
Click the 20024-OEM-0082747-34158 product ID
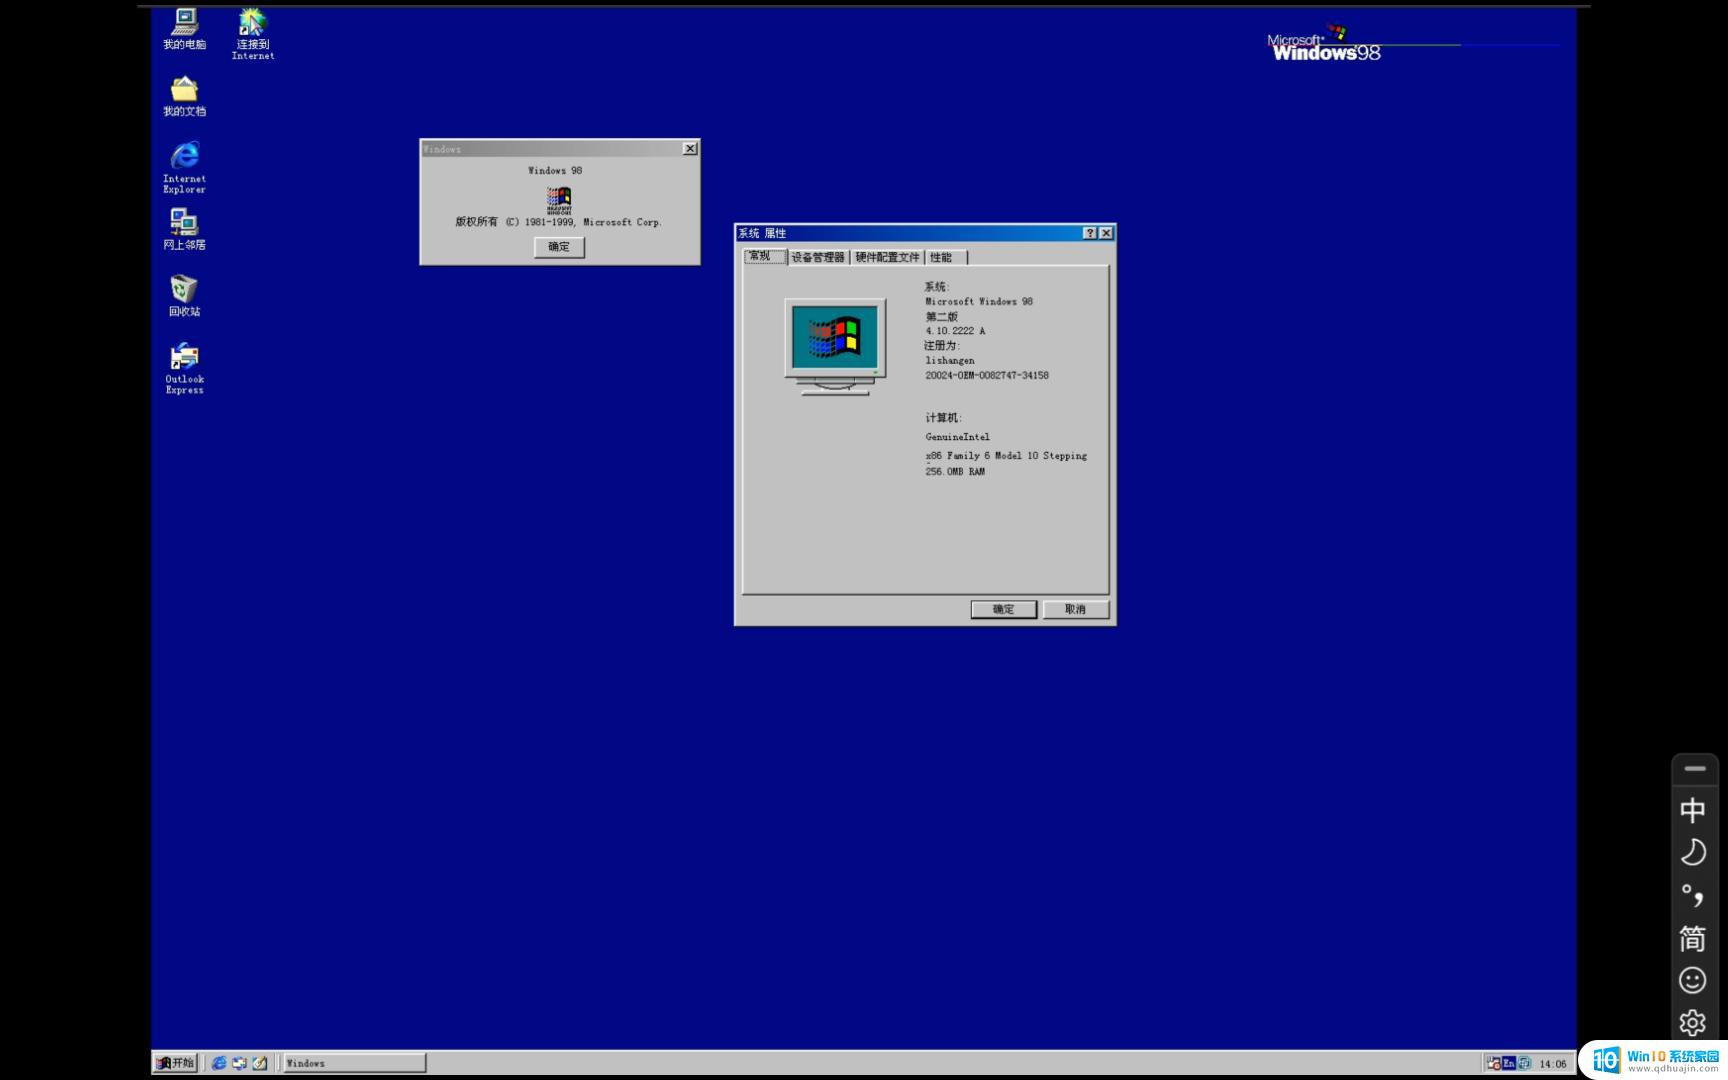pyautogui.click(x=987, y=376)
